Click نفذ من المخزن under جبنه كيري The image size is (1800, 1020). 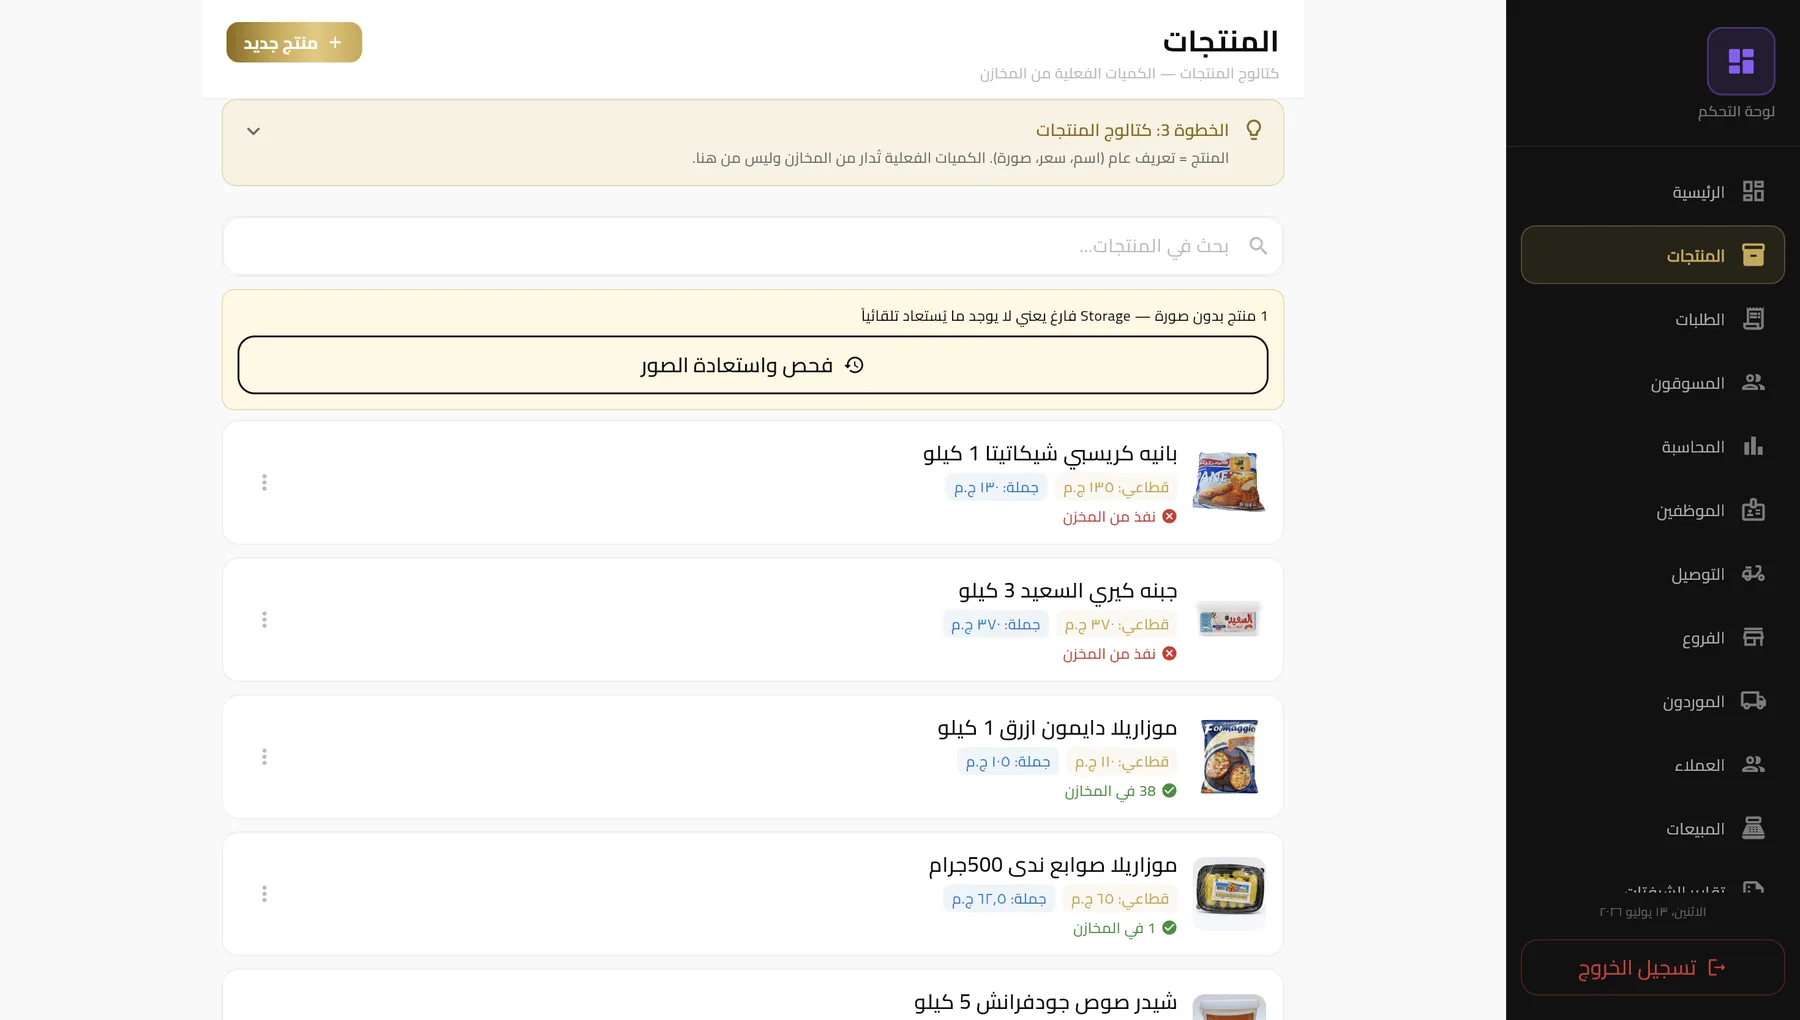[1120, 654]
